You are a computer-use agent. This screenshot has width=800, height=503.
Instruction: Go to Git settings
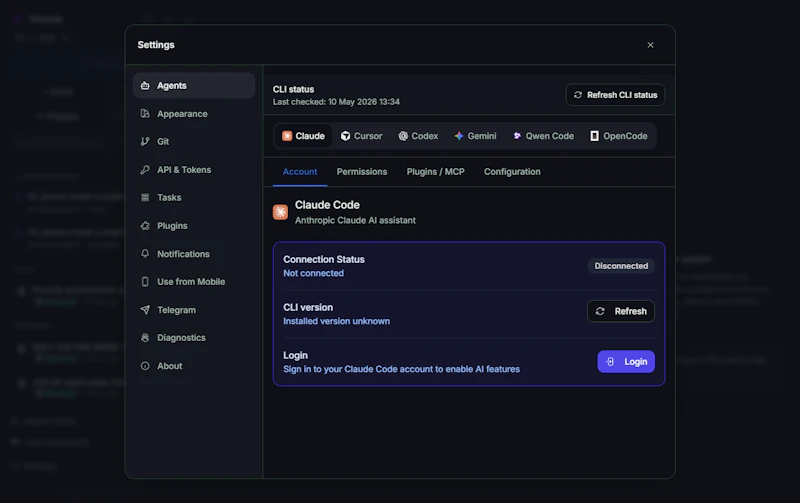[x=194, y=142]
